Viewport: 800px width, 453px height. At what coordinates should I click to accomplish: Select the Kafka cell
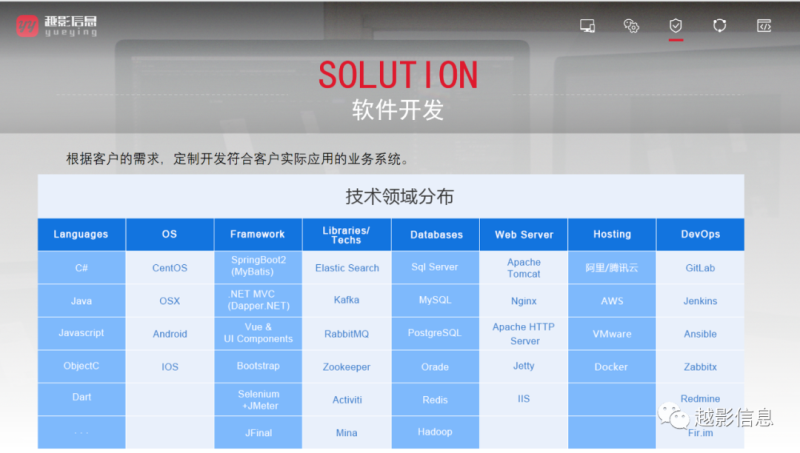346,300
